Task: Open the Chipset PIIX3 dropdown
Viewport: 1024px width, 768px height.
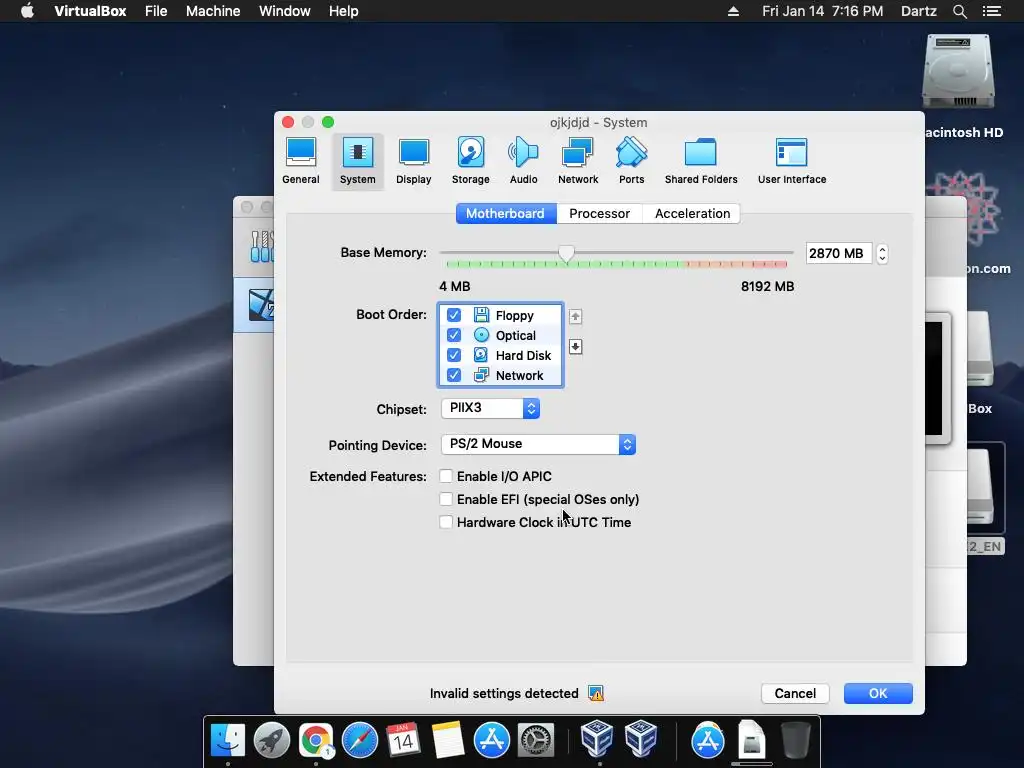Action: click(490, 408)
